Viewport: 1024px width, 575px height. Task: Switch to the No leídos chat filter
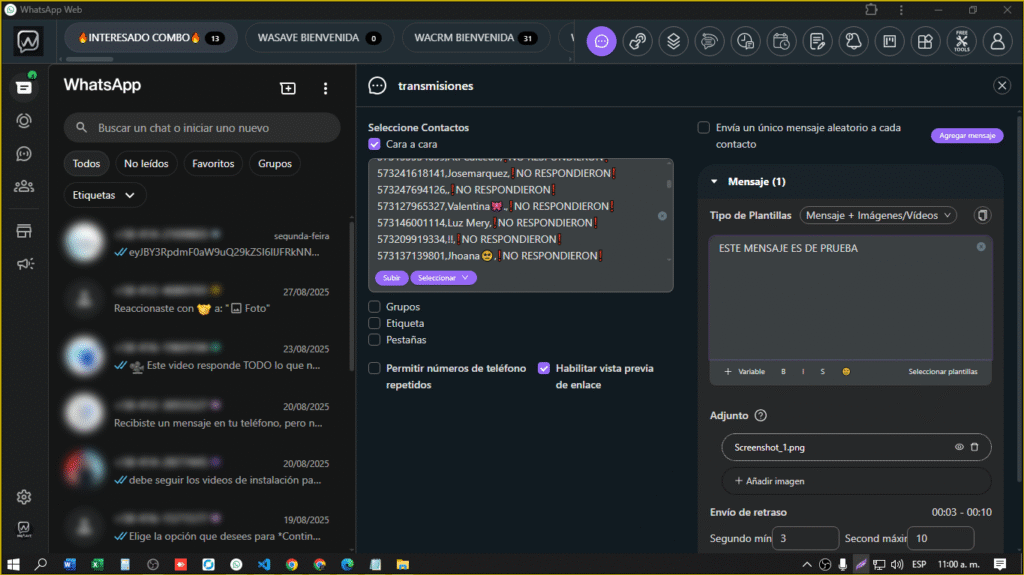pyautogui.click(x=146, y=163)
